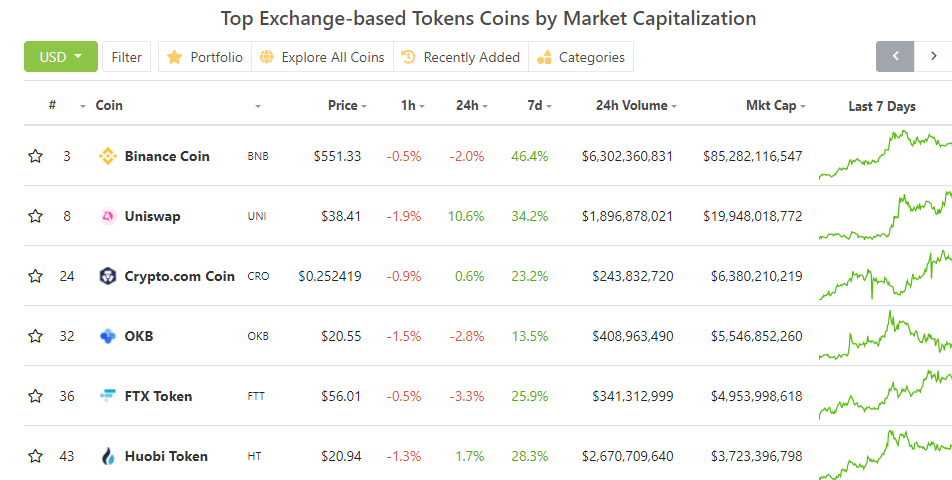Go to previous page with left arrow
This screenshot has width=952, height=480.
click(895, 56)
